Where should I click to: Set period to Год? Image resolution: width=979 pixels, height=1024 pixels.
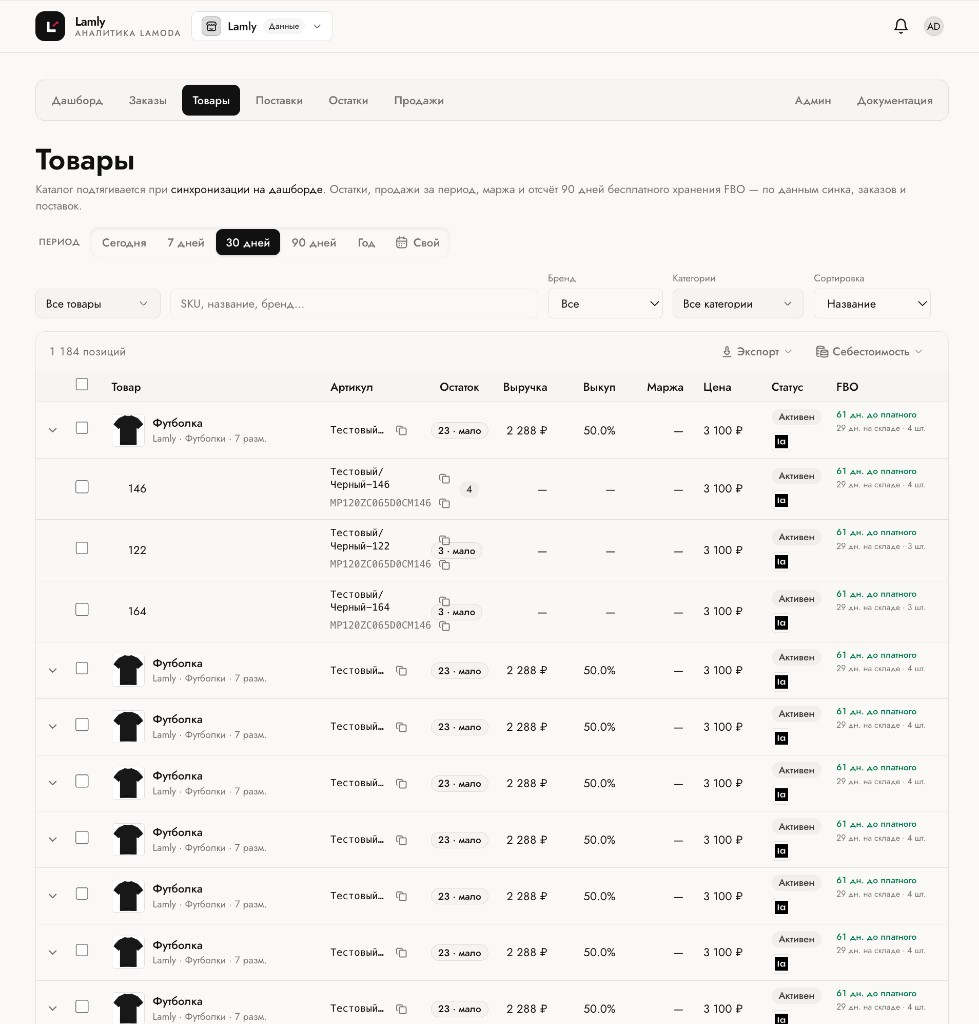(366, 242)
